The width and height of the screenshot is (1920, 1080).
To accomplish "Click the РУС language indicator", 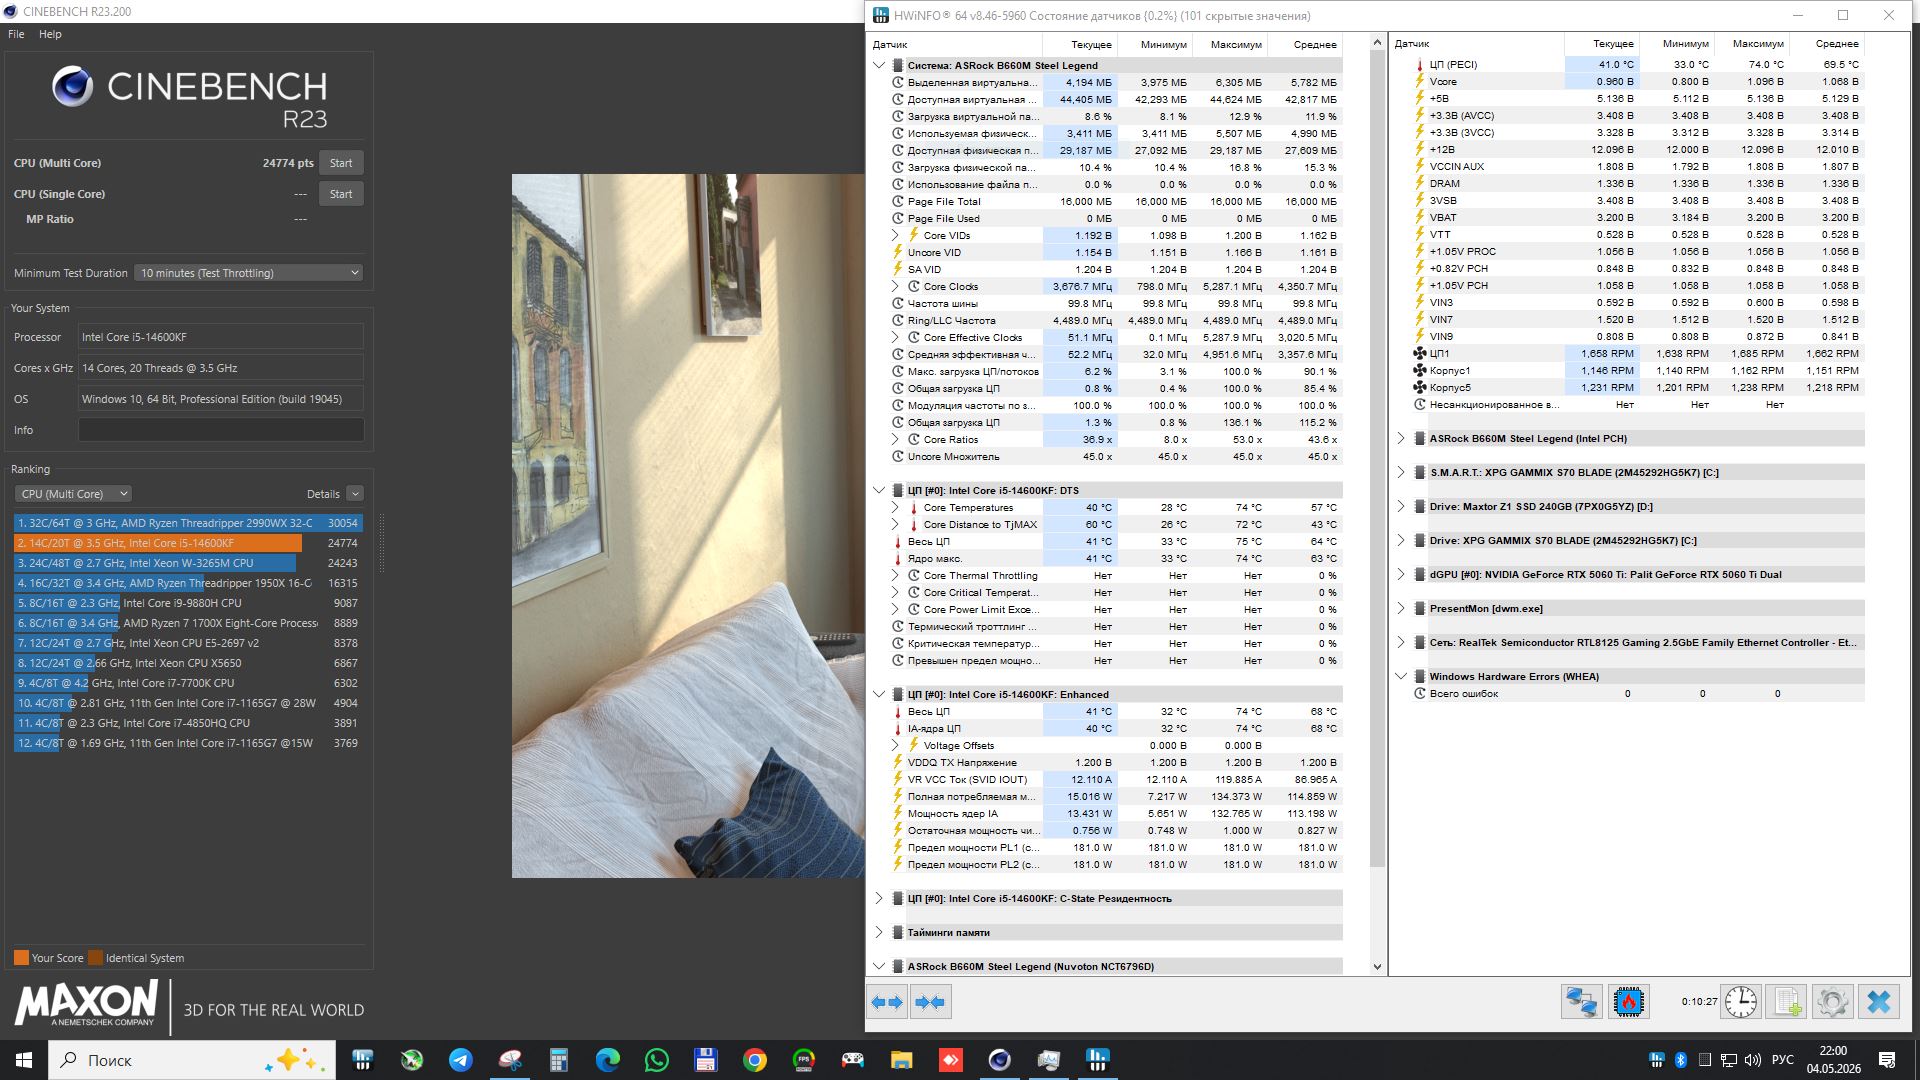I will (1782, 1060).
